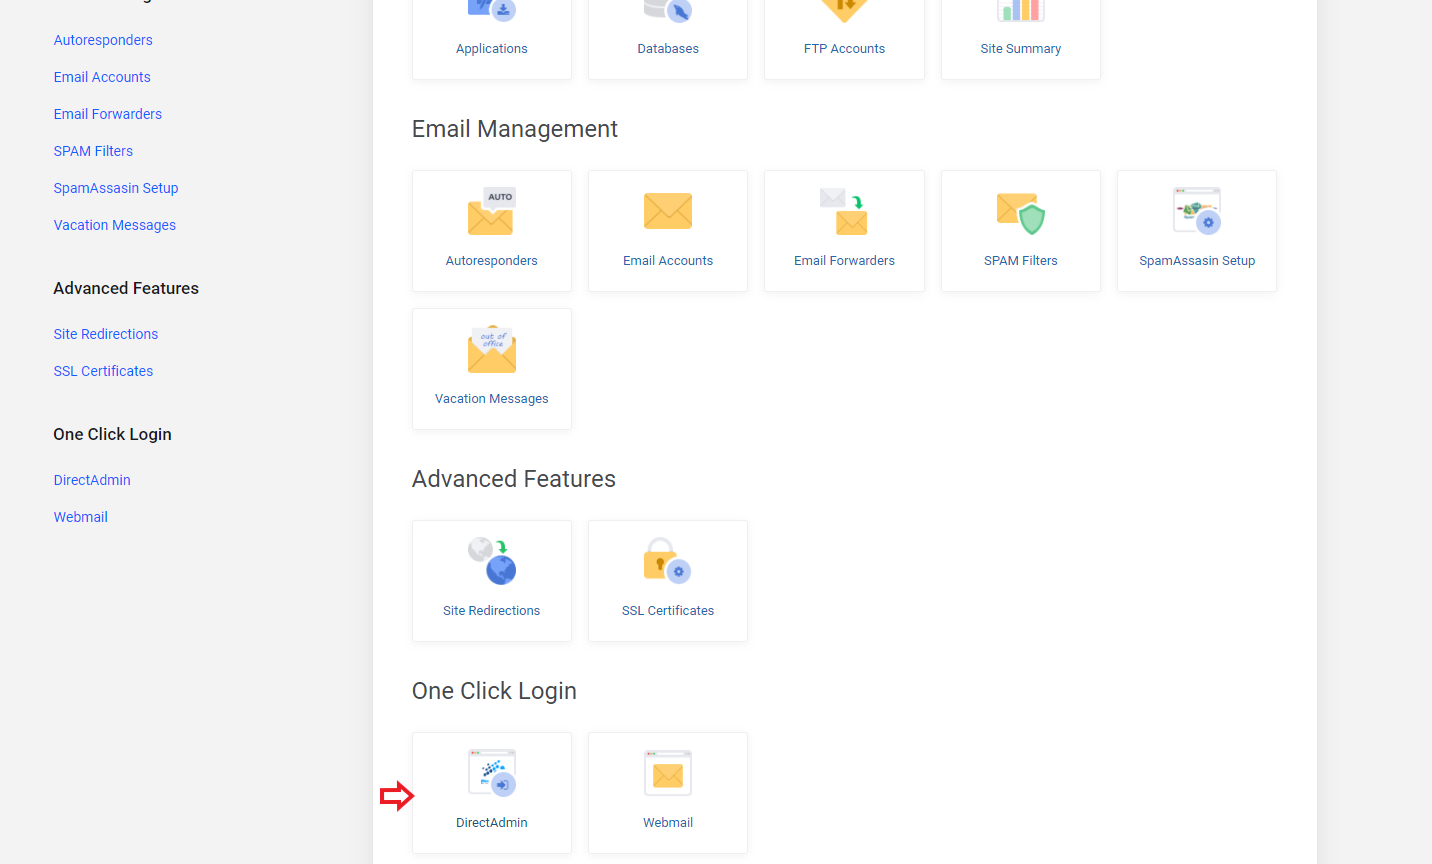
Task: Launch the DirectAdmin one-click login icon
Action: point(491,774)
